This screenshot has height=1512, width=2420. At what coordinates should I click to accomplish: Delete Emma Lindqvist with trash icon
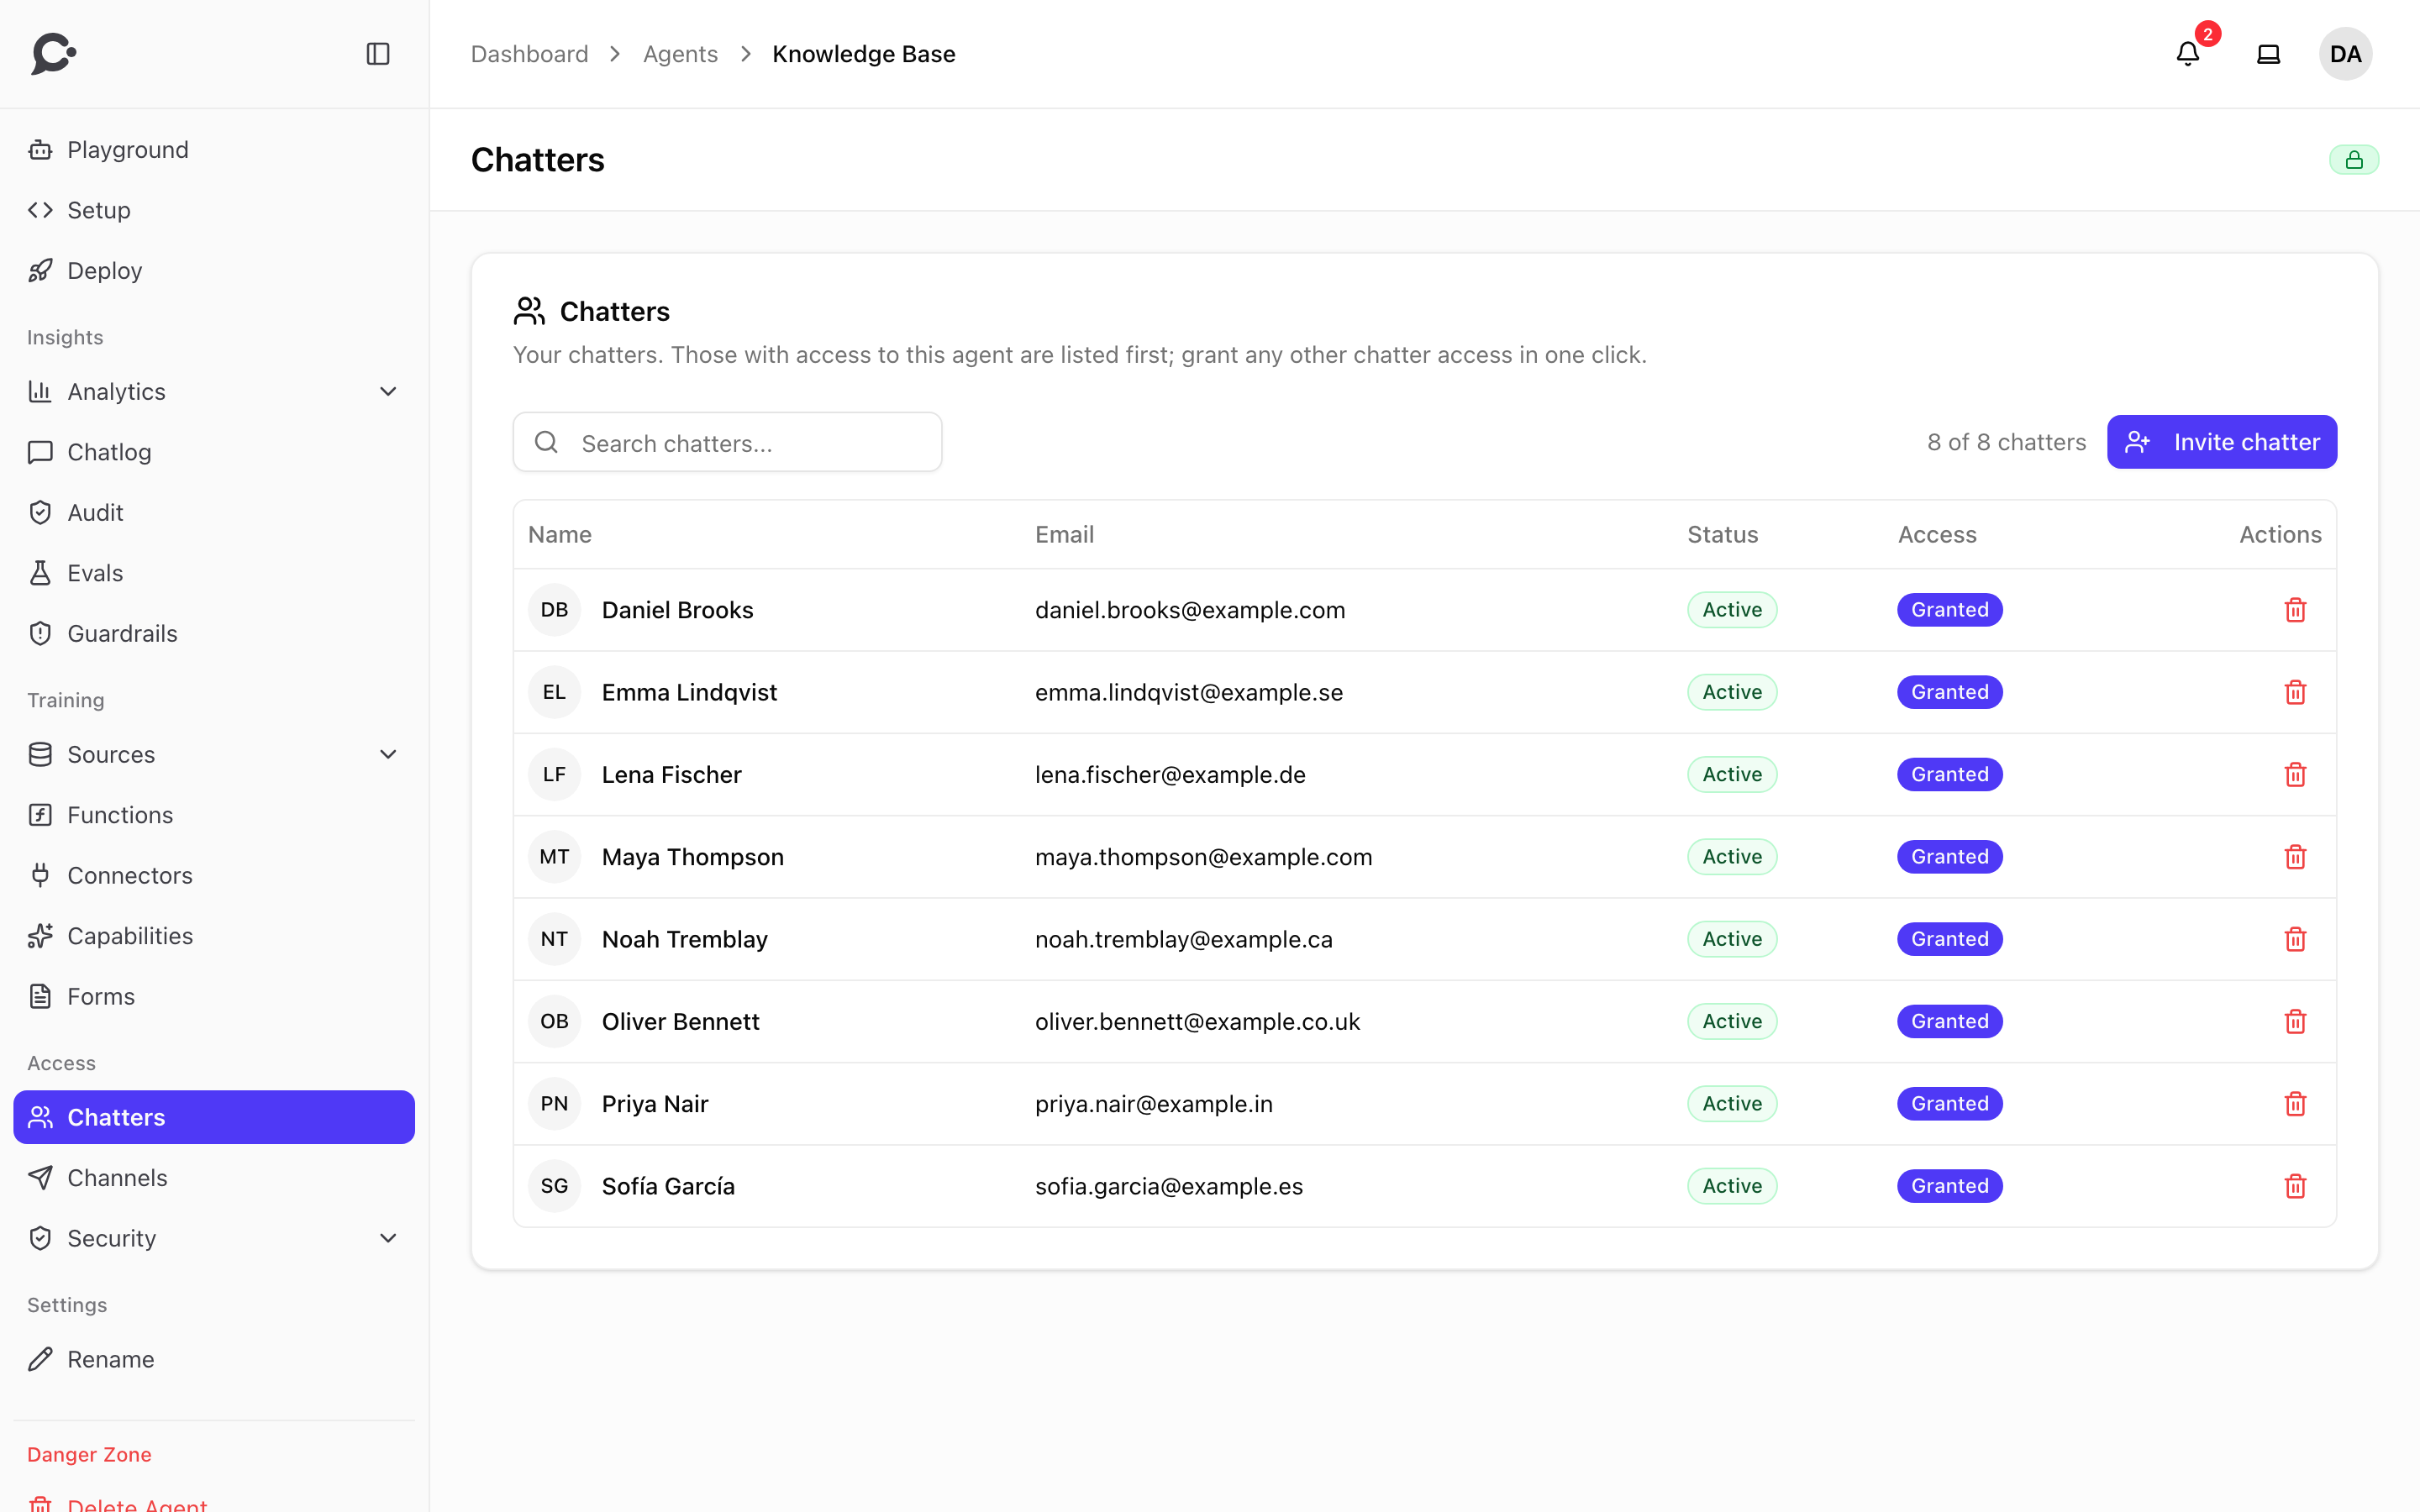(2296, 692)
